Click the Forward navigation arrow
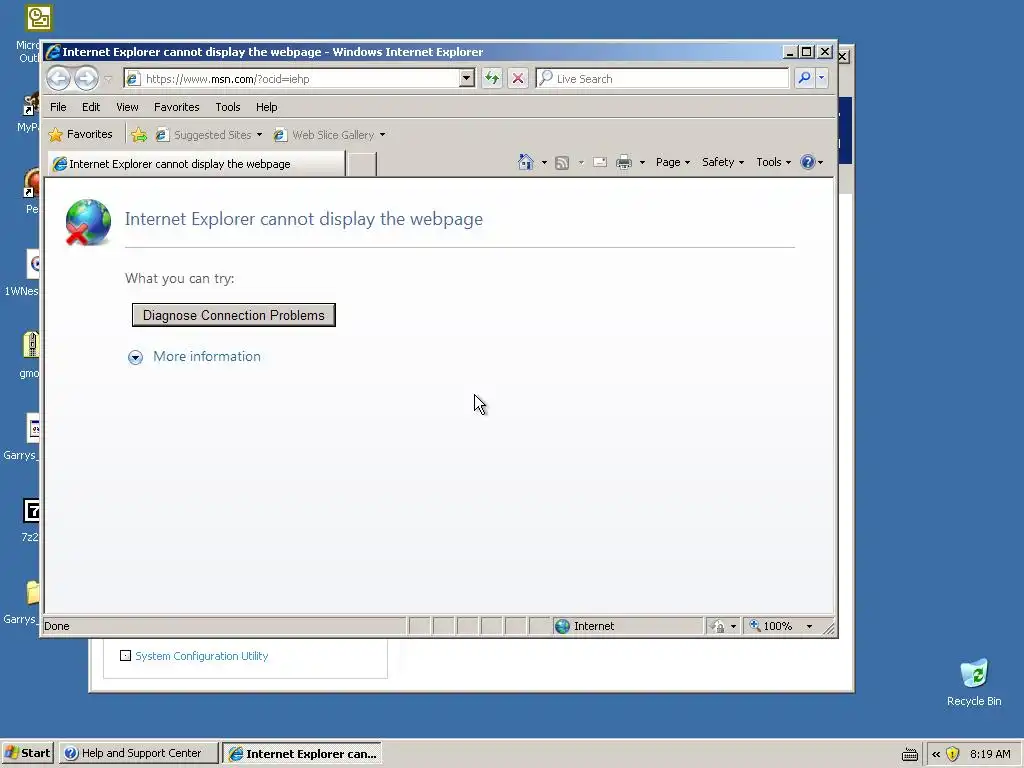1024x768 pixels. [x=86, y=79]
